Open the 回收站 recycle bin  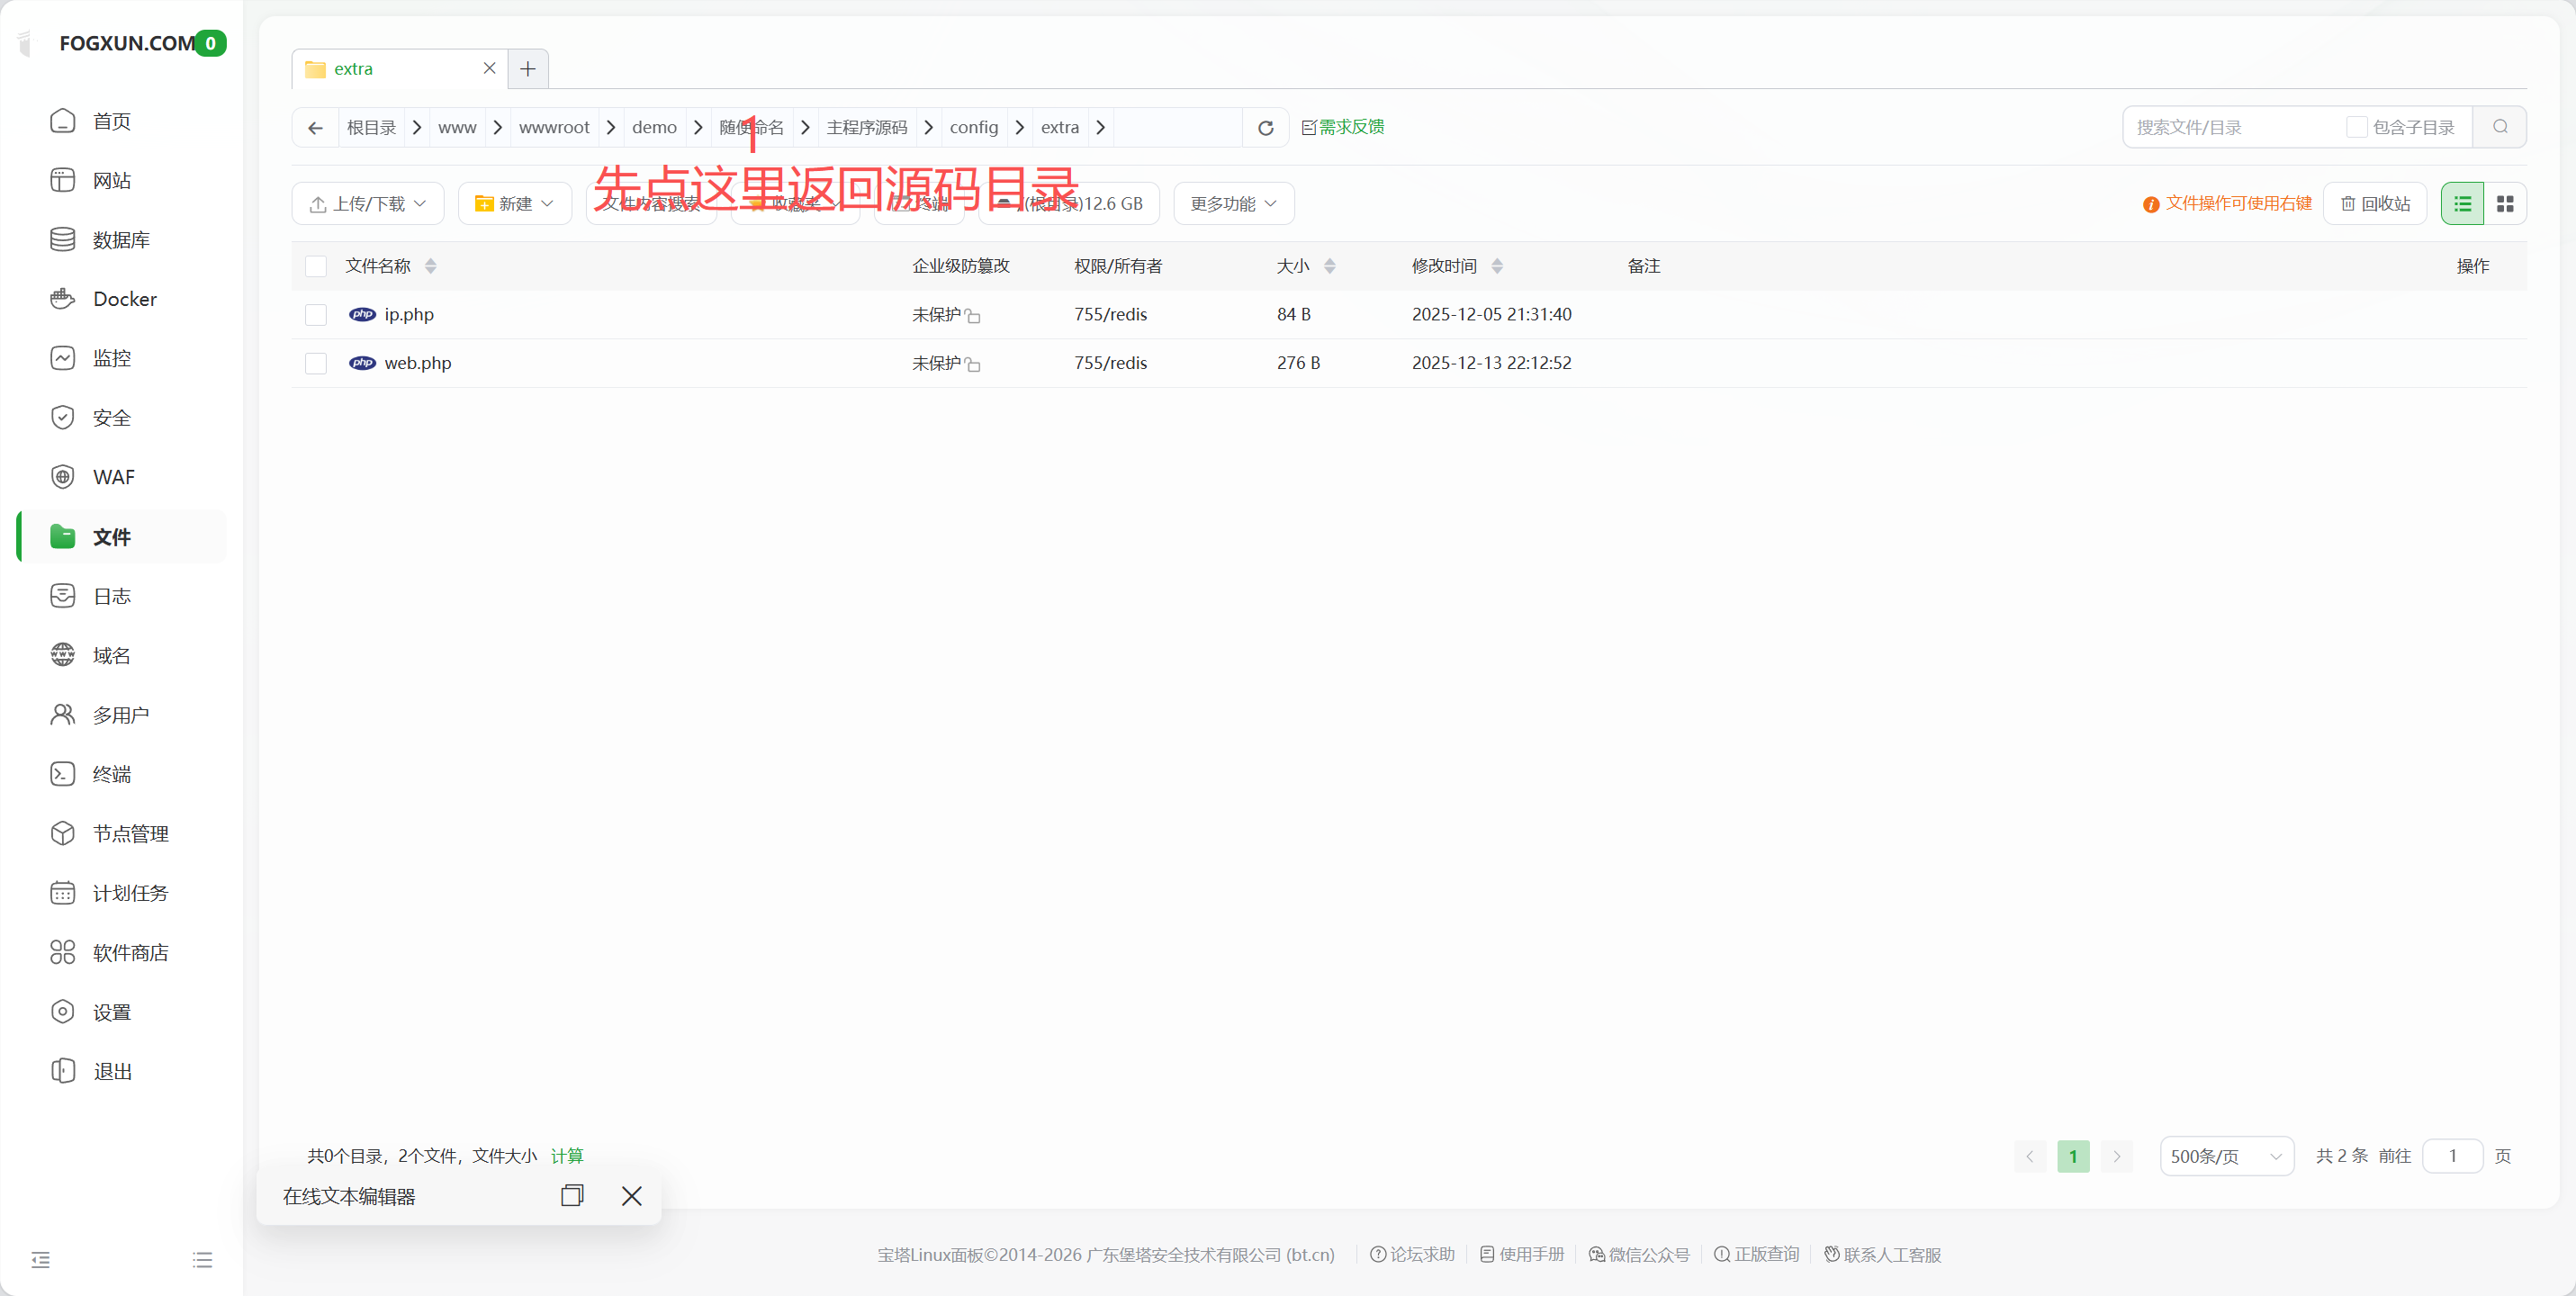tap(2375, 203)
